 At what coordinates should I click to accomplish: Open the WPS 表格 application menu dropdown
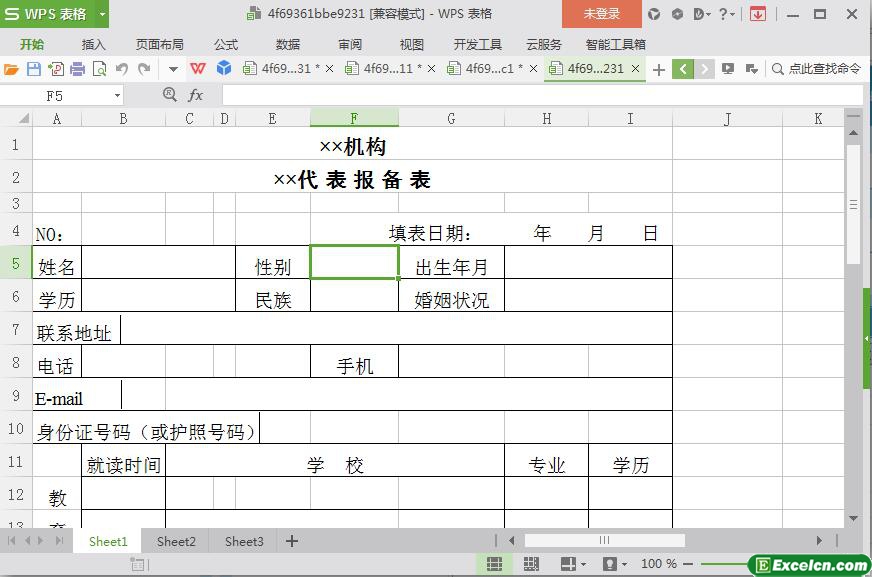(x=102, y=14)
